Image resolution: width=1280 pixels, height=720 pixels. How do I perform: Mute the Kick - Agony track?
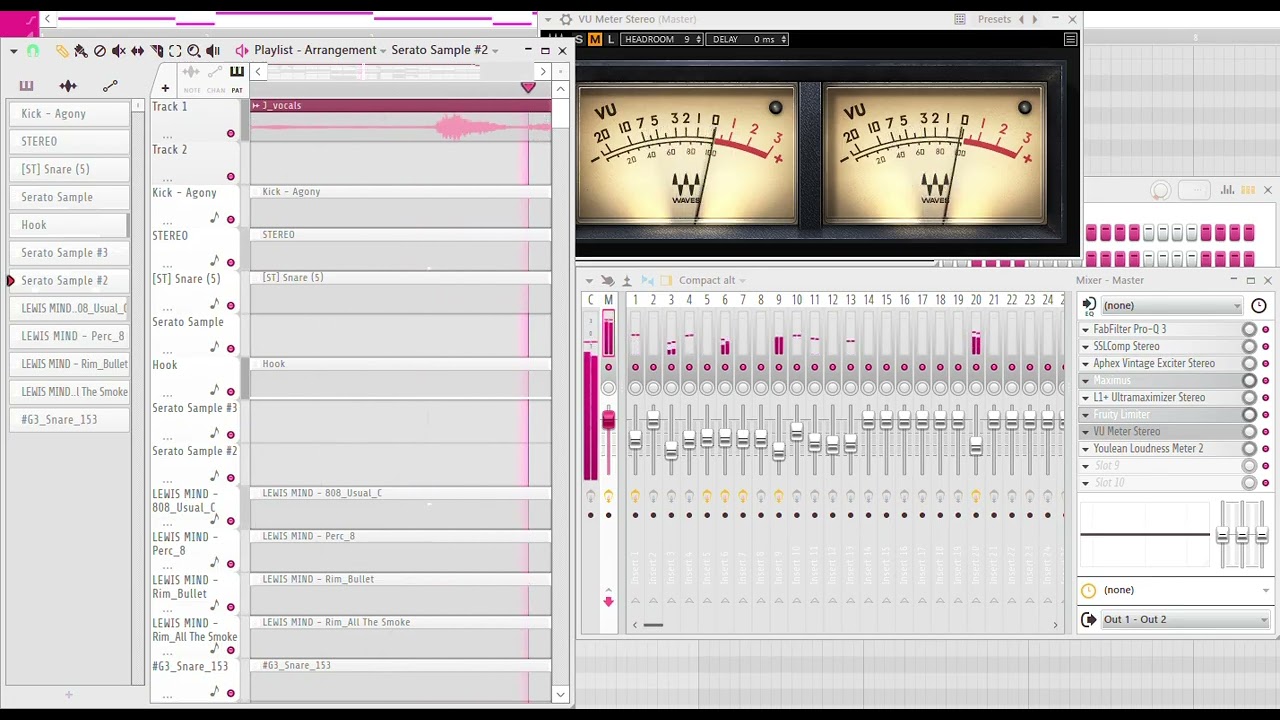click(231, 219)
